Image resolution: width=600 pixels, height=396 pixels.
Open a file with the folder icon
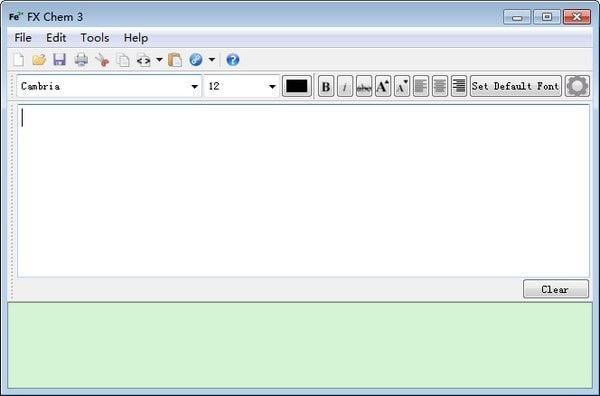click(39, 60)
